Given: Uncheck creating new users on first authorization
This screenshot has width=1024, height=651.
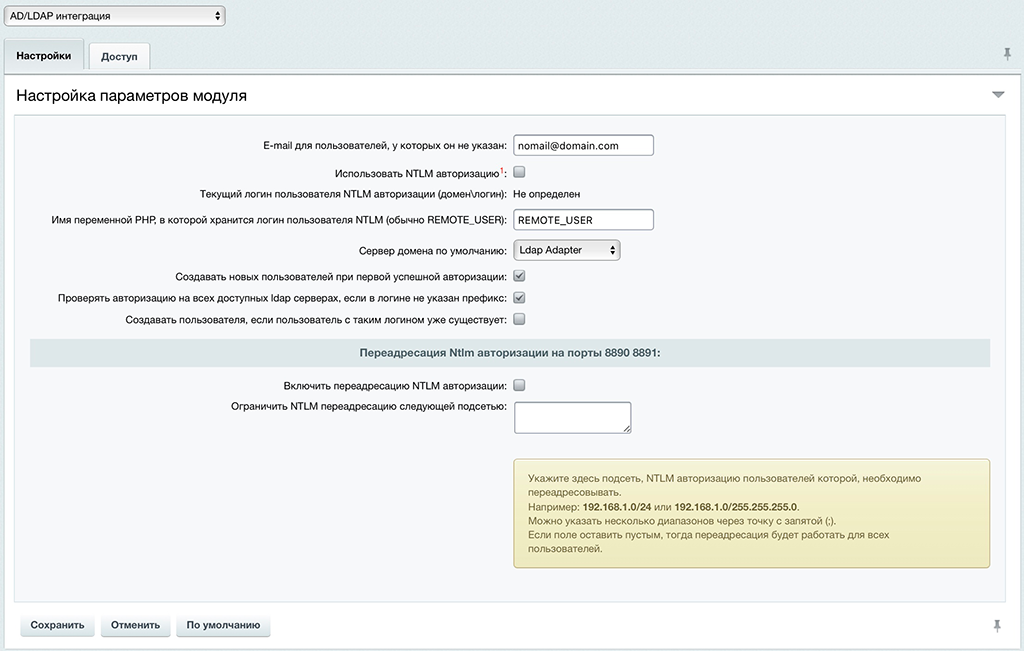Looking at the screenshot, I should 519,275.
